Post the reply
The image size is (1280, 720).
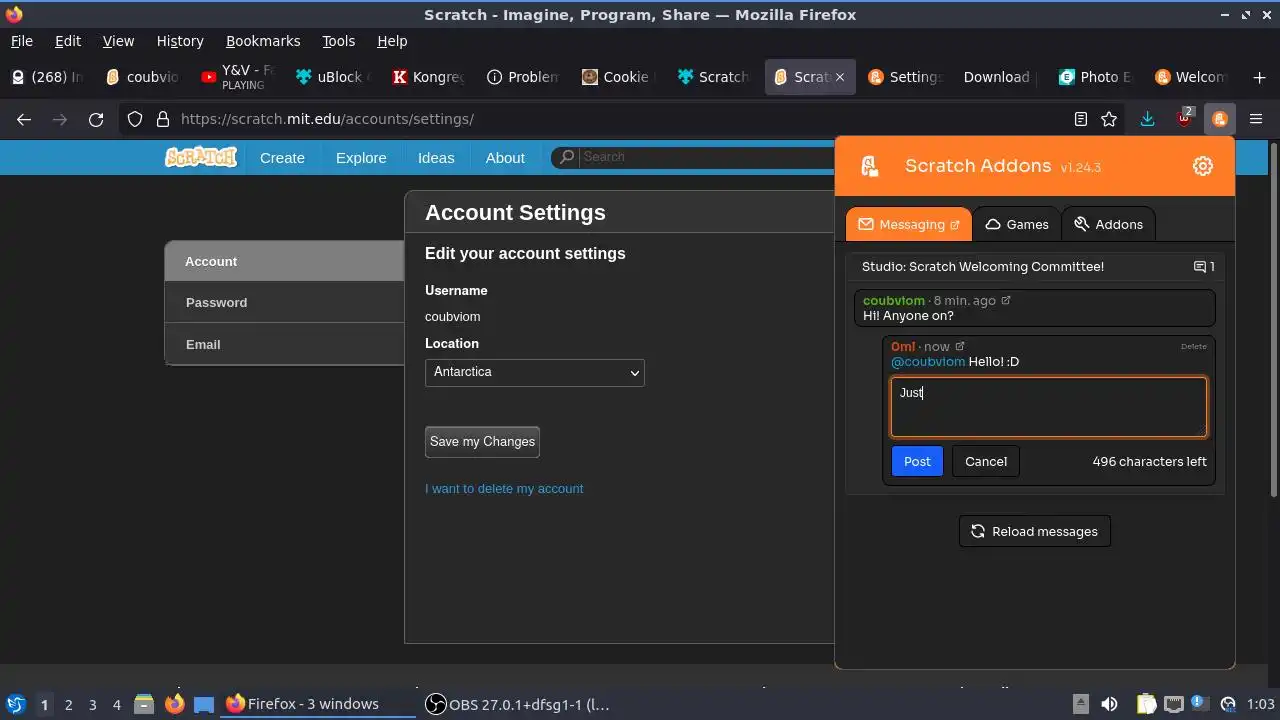(x=917, y=461)
